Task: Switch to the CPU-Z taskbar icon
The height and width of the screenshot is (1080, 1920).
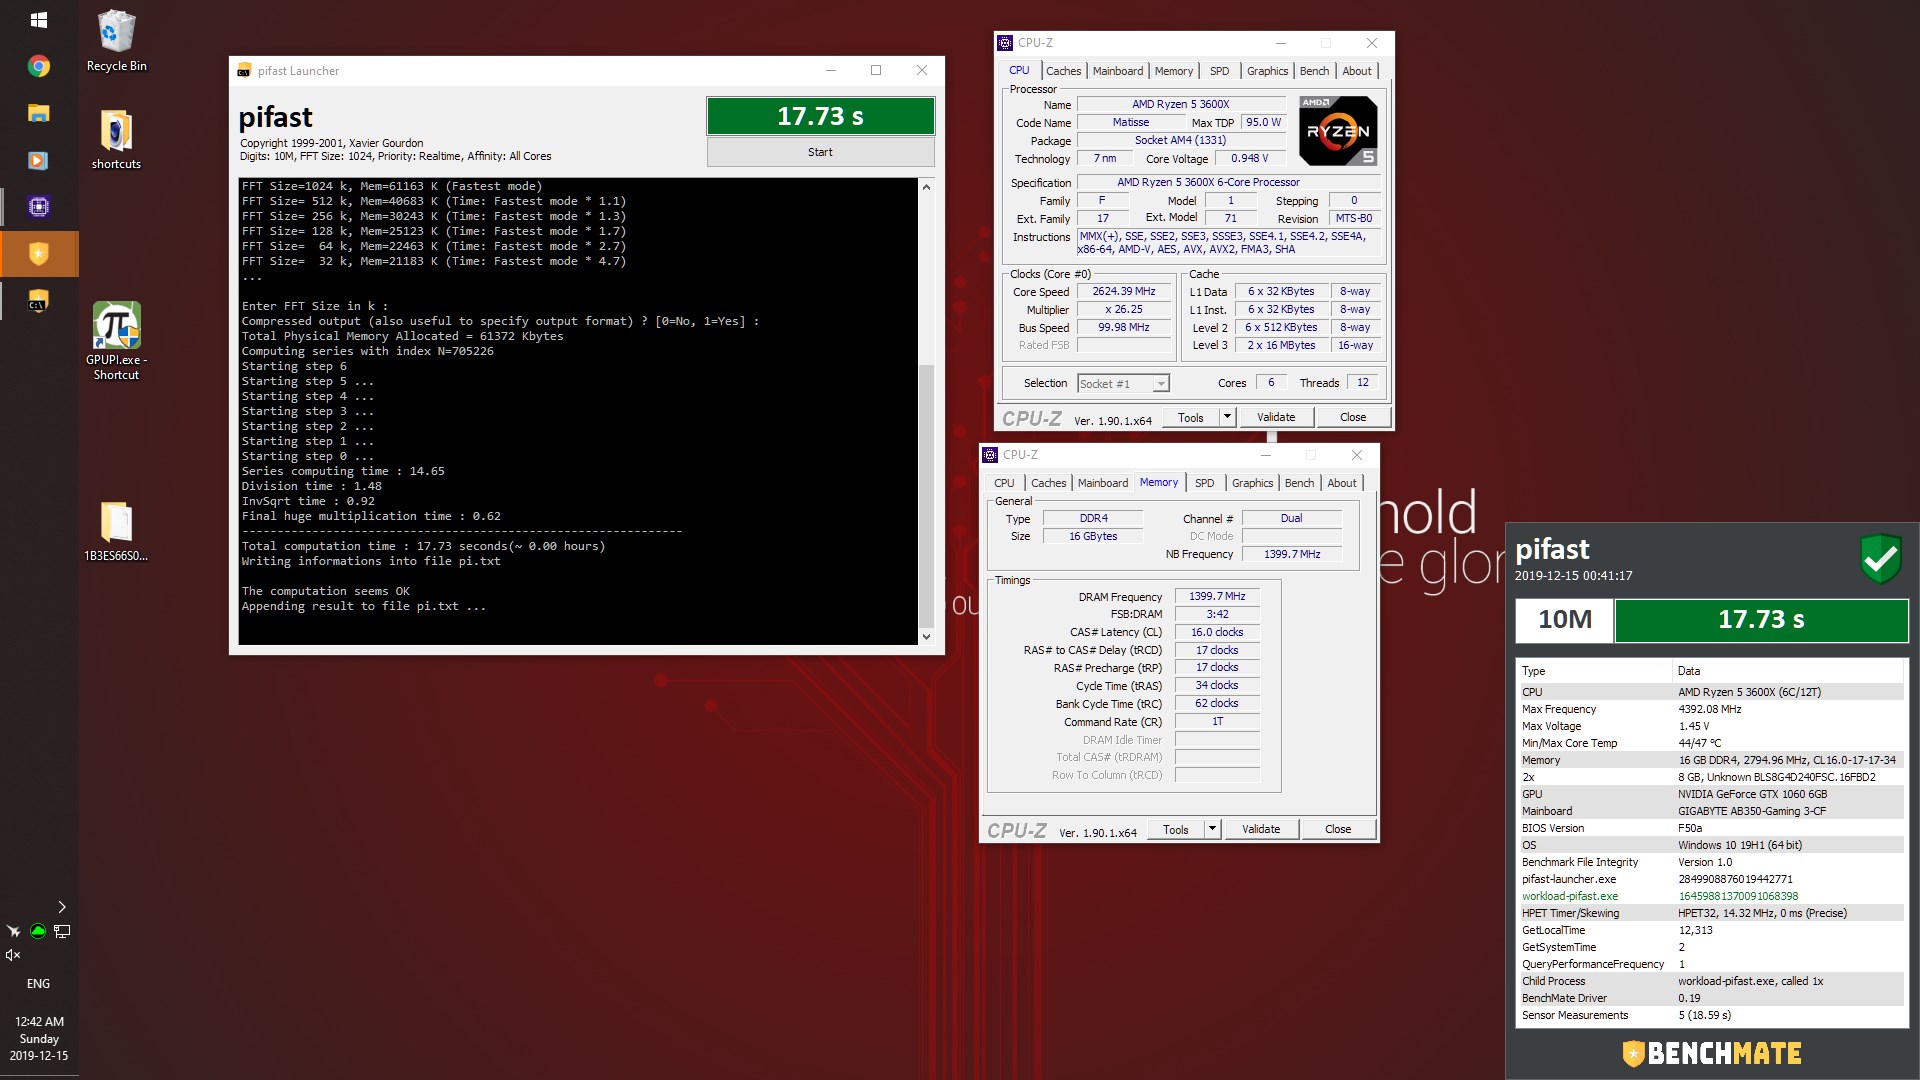Action: [39, 207]
